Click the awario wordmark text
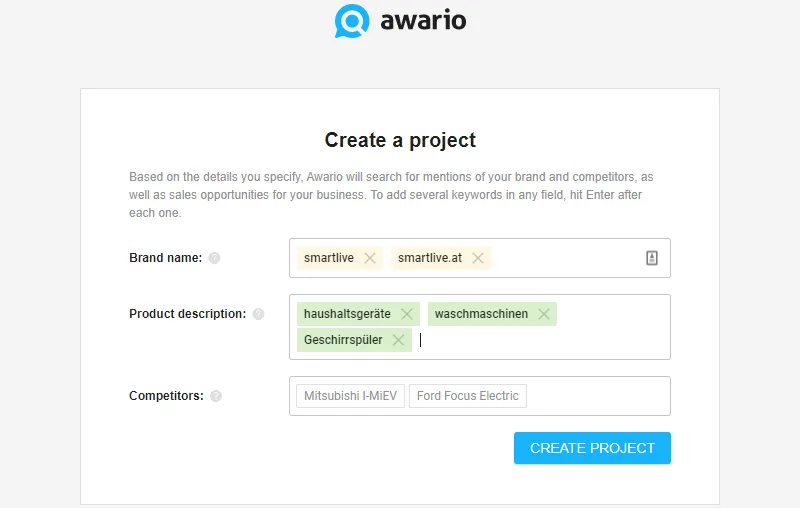This screenshot has width=800, height=508. (x=423, y=21)
